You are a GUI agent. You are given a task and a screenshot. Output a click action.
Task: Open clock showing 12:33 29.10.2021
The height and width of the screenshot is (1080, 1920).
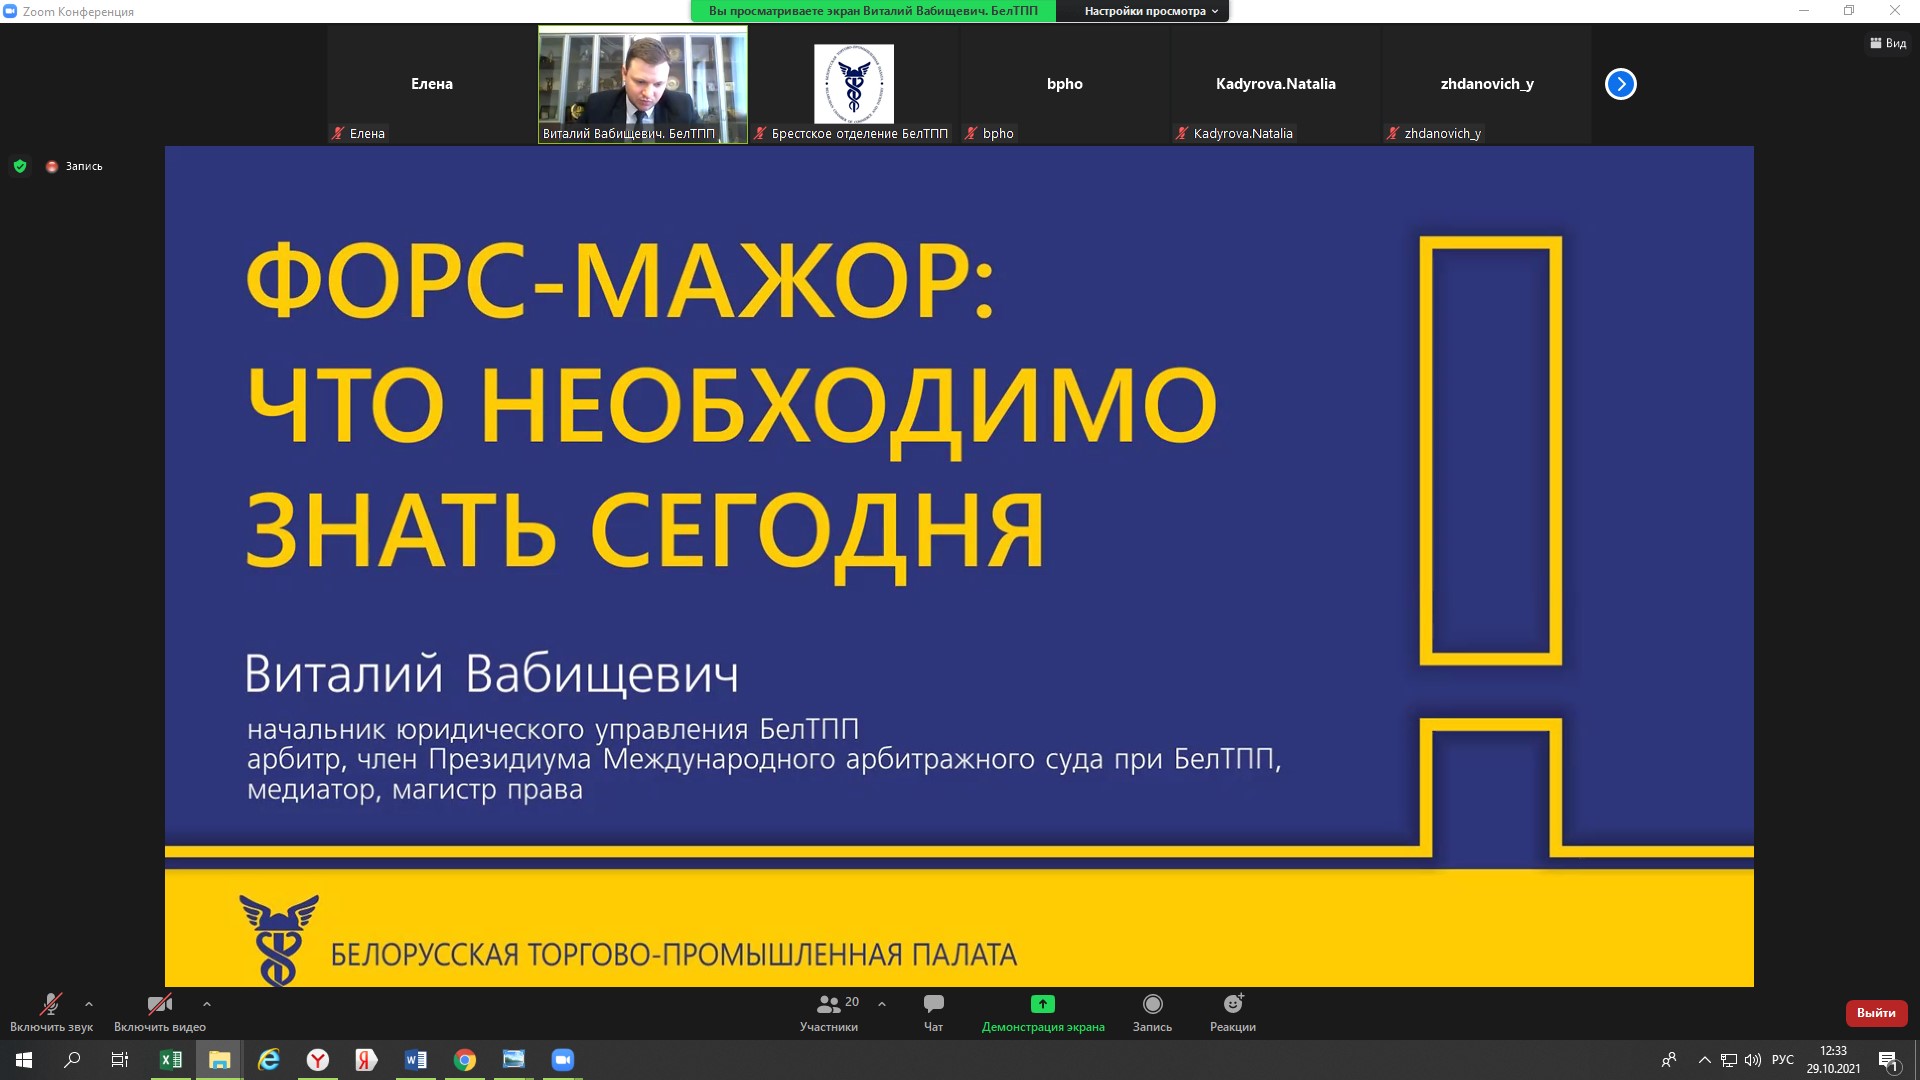click(1833, 1060)
